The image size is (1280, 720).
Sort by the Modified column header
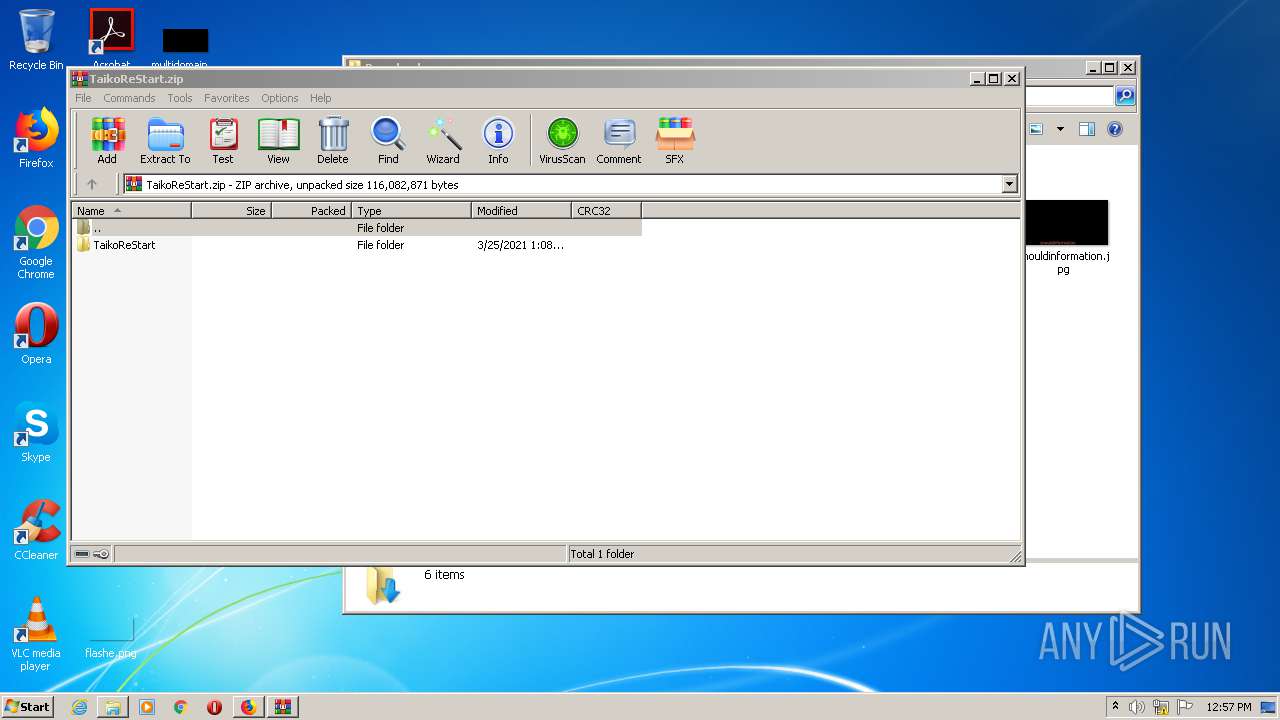click(521, 211)
